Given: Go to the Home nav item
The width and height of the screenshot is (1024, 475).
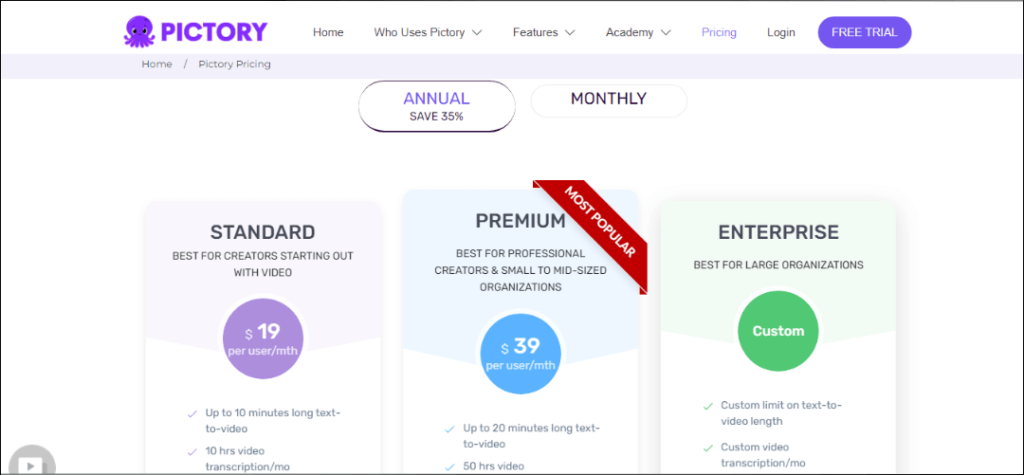Looking at the screenshot, I should [x=328, y=32].
